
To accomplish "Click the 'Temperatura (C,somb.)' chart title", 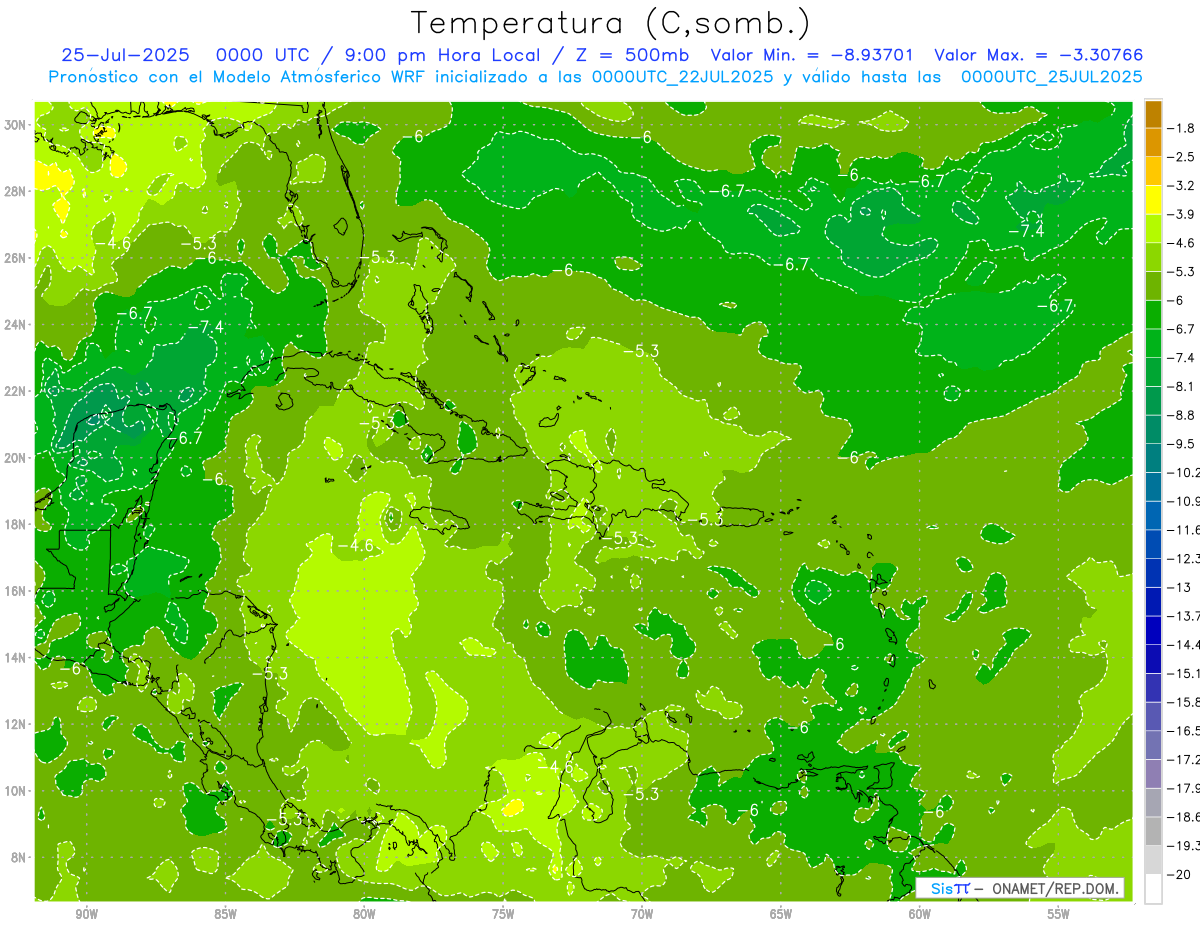I will 611,24.
